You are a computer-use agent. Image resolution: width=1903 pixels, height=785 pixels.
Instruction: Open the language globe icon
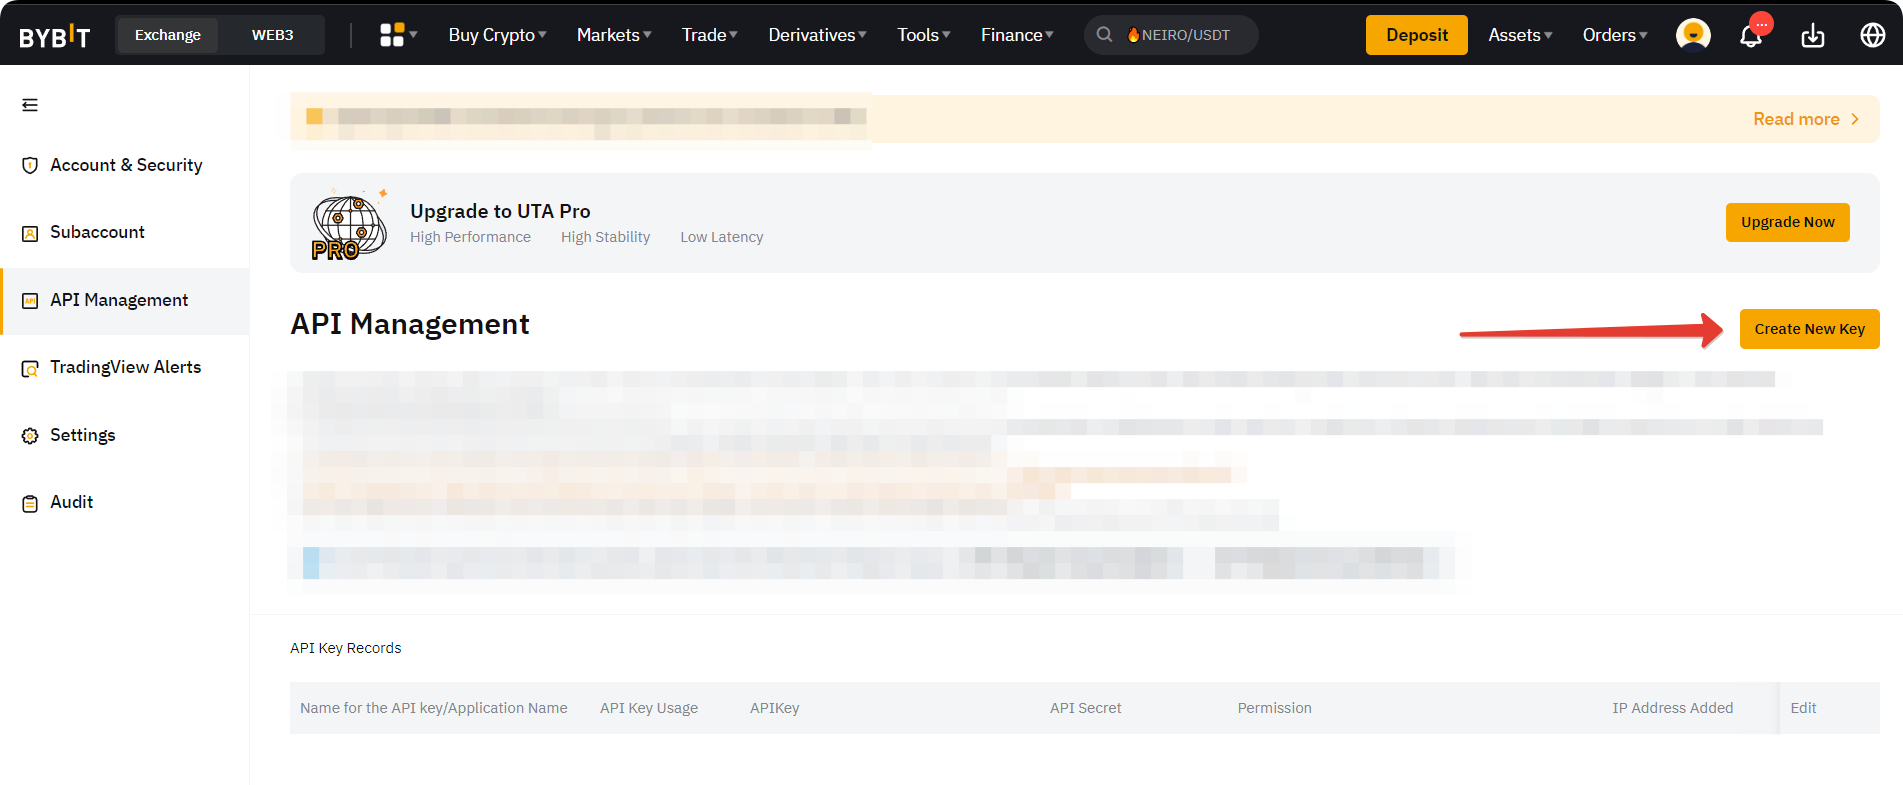click(x=1873, y=35)
